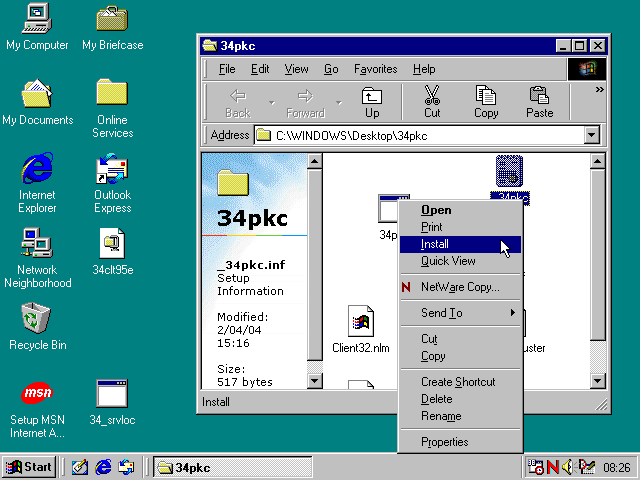640x480 pixels.
Task: Expand the toolbar overflow chevron
Action: click(x=599, y=90)
